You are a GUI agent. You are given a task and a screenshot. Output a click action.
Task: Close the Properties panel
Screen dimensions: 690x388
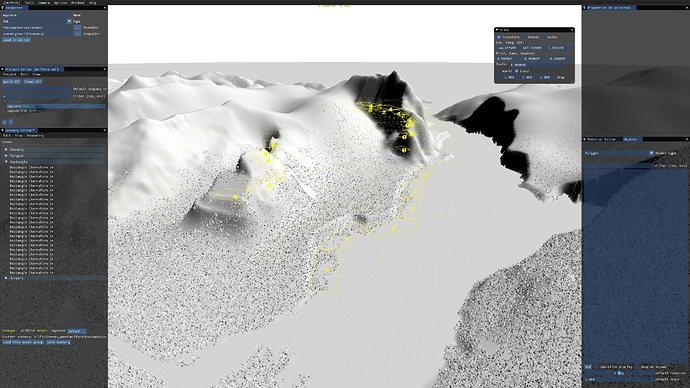687,7
